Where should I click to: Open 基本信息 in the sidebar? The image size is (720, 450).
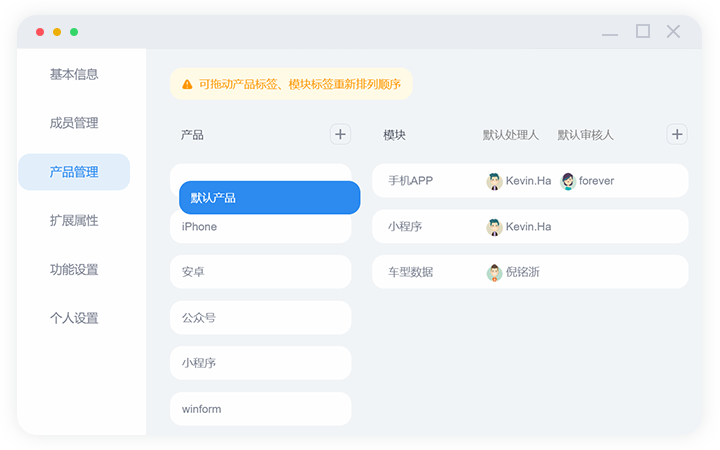click(x=74, y=74)
